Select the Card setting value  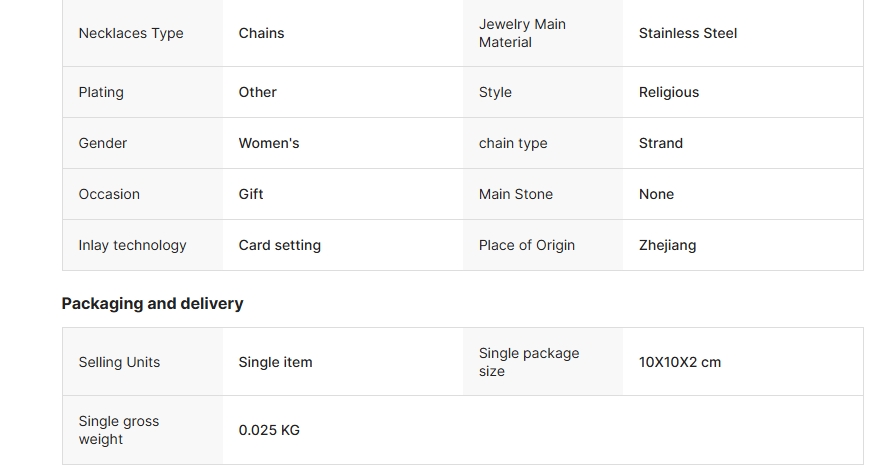pos(280,245)
